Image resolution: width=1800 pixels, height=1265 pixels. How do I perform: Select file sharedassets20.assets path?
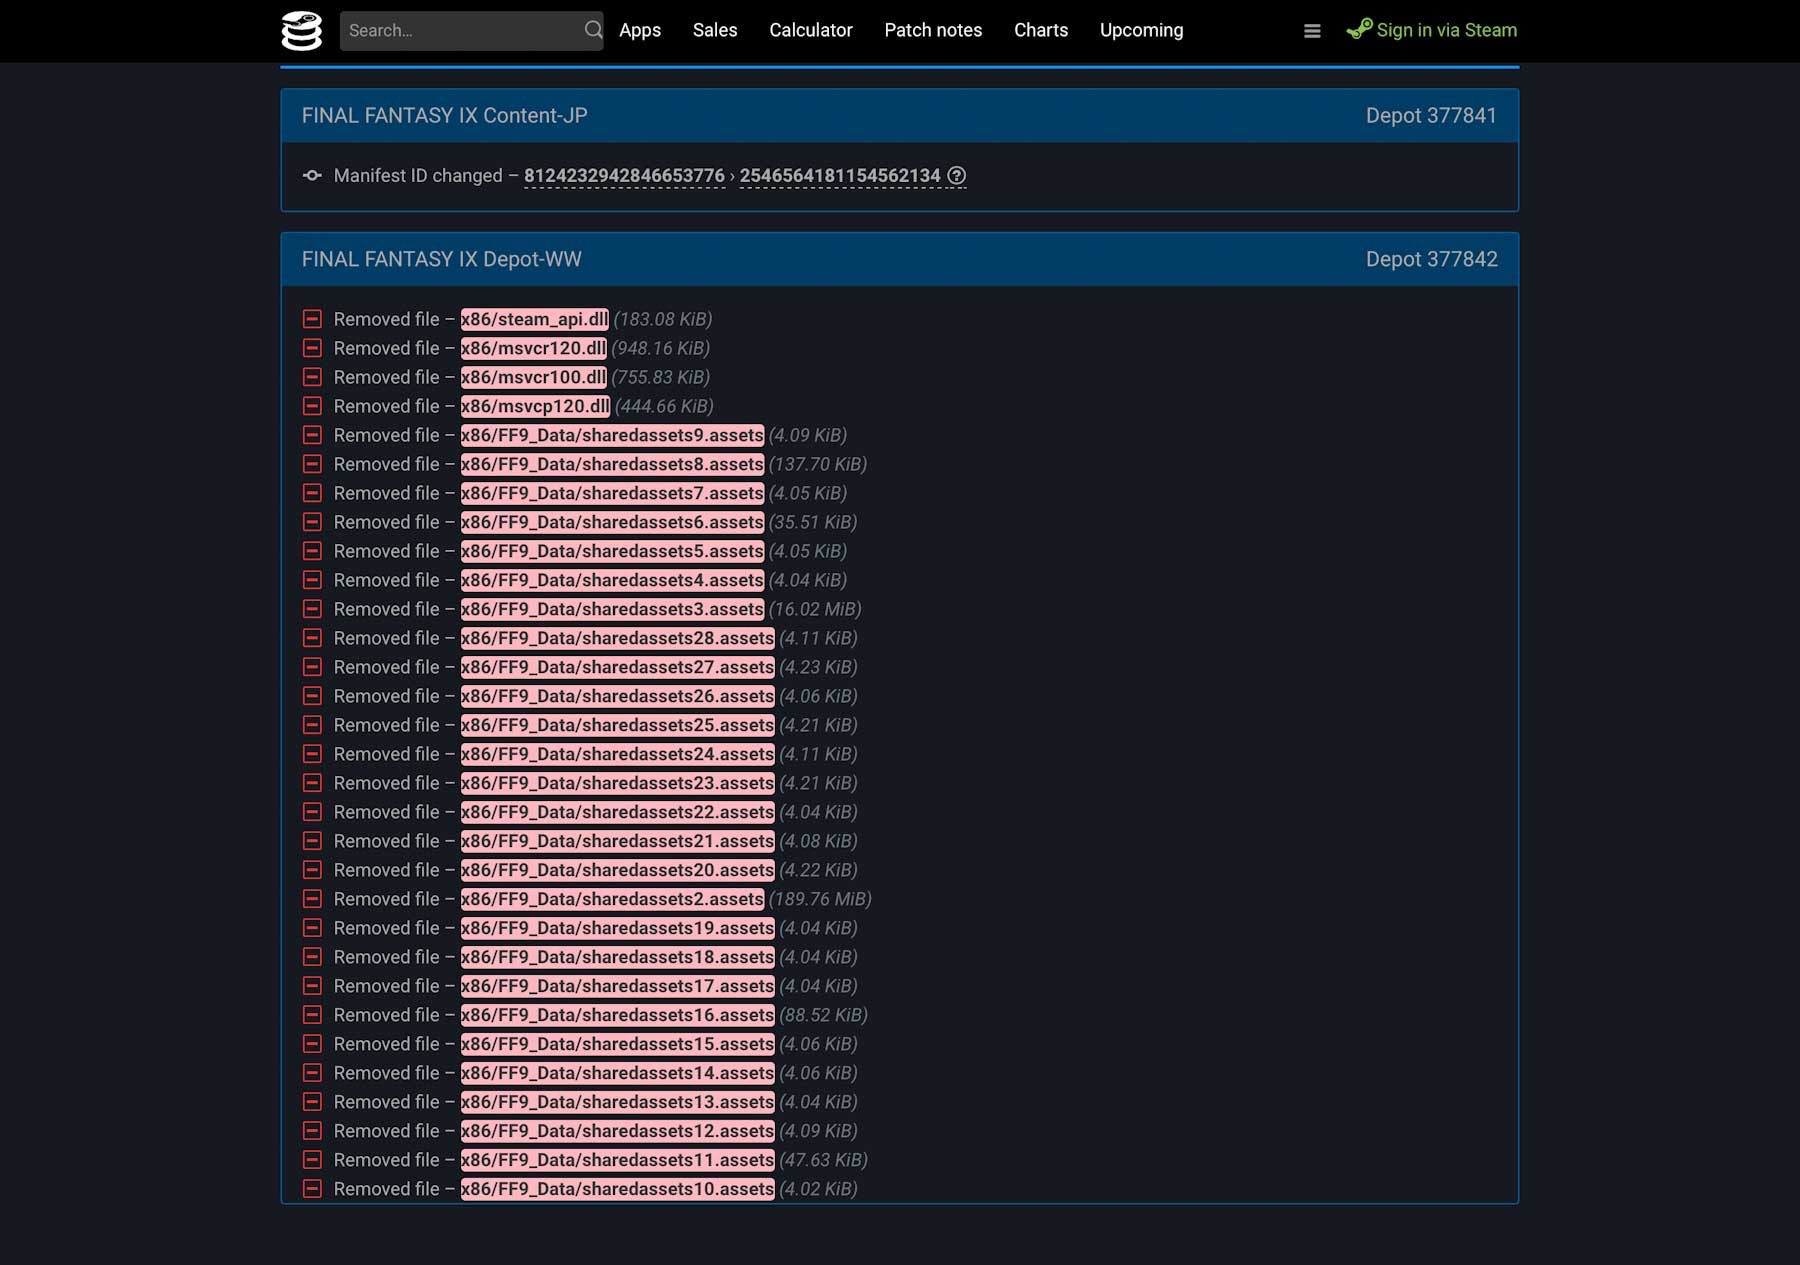click(617, 870)
